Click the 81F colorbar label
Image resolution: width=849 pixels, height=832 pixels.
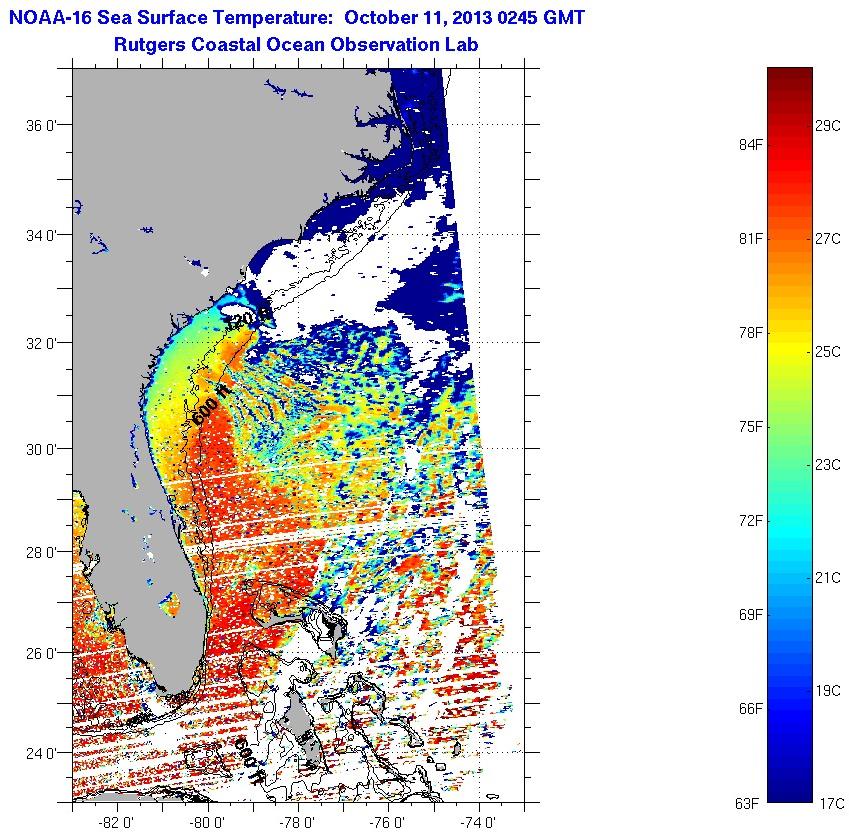pos(750,239)
